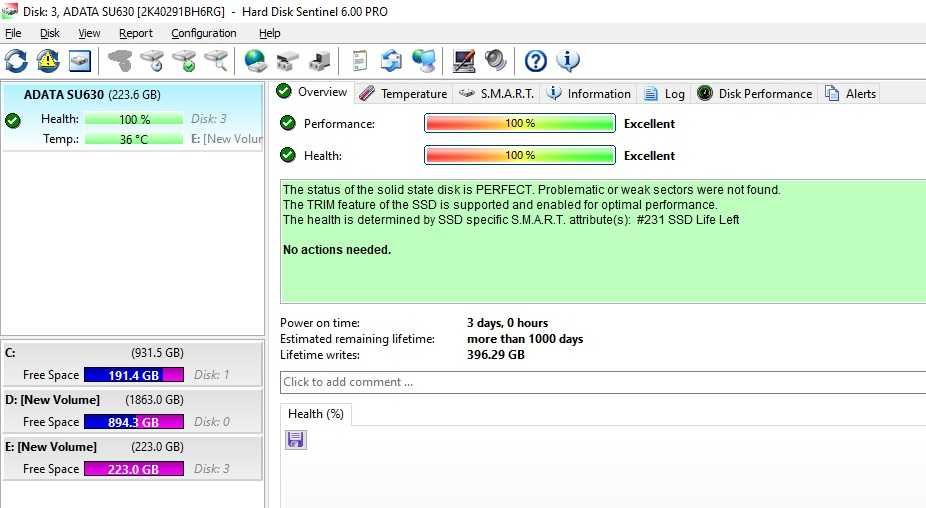Viewport: 926px width, 508px height.
Task: Switch to the Temperature tab
Action: coord(403,94)
